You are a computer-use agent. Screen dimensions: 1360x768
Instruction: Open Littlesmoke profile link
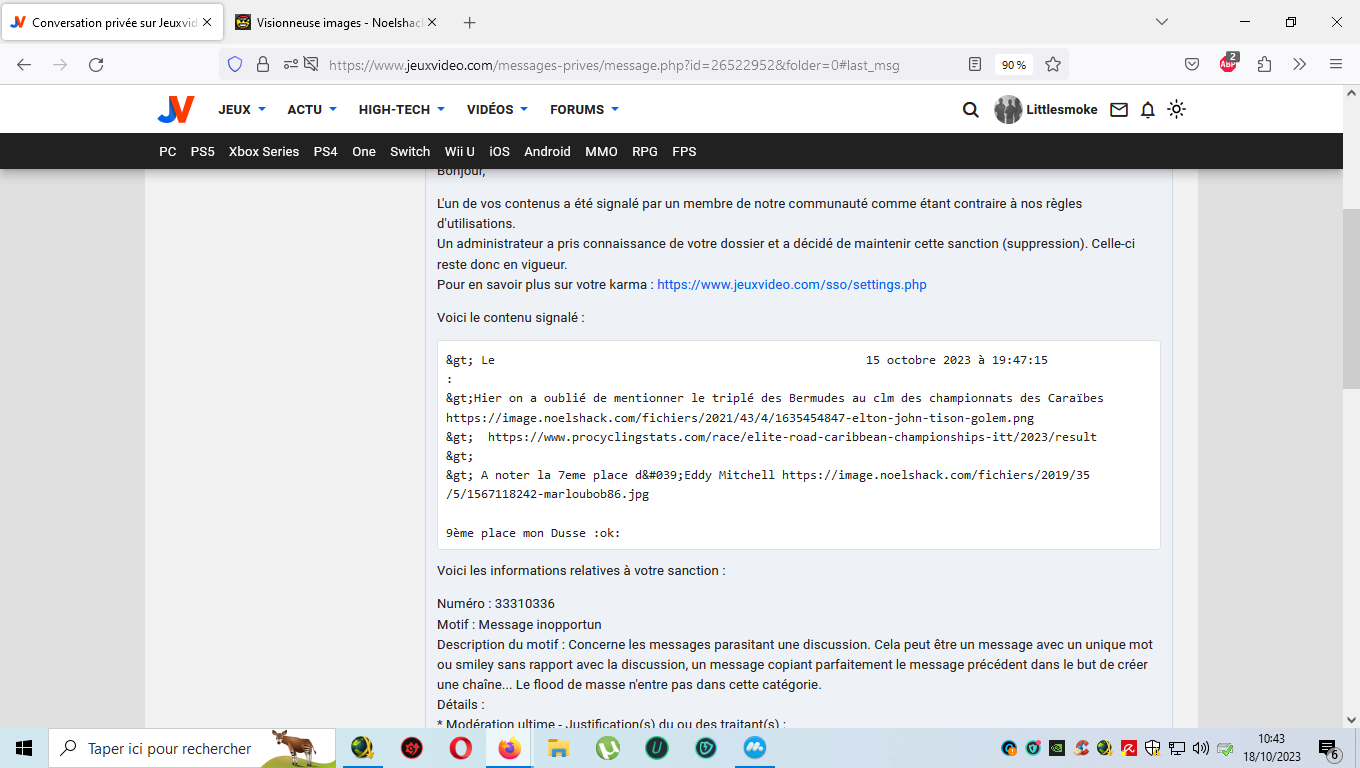click(x=1060, y=110)
